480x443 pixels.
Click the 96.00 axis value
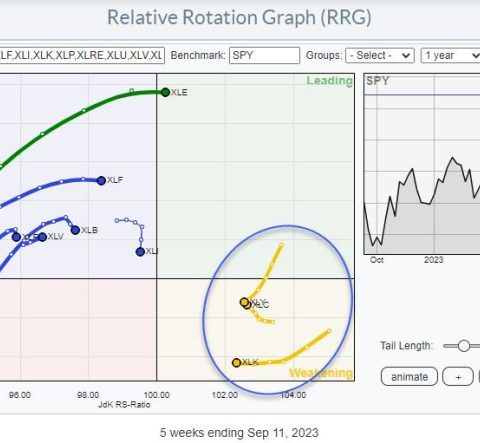coord(20,395)
